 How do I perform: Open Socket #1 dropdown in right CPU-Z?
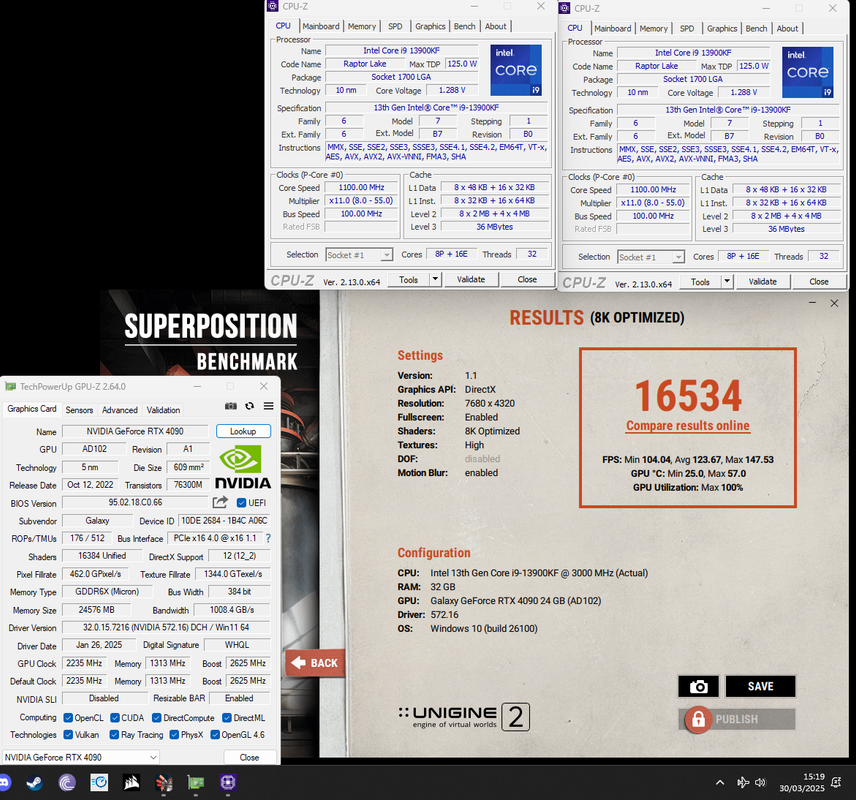(651, 257)
